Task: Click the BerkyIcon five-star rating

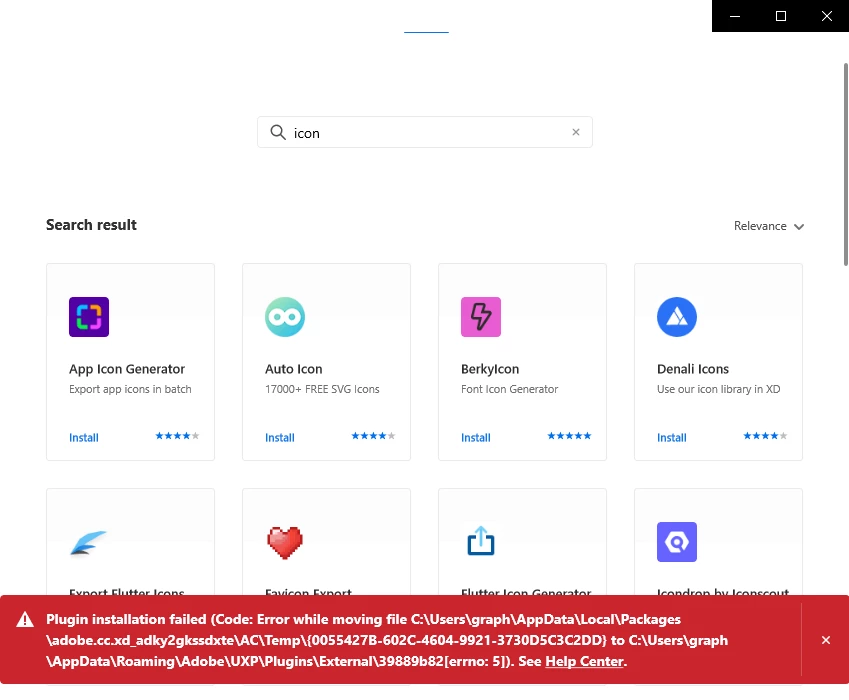Action: point(569,436)
